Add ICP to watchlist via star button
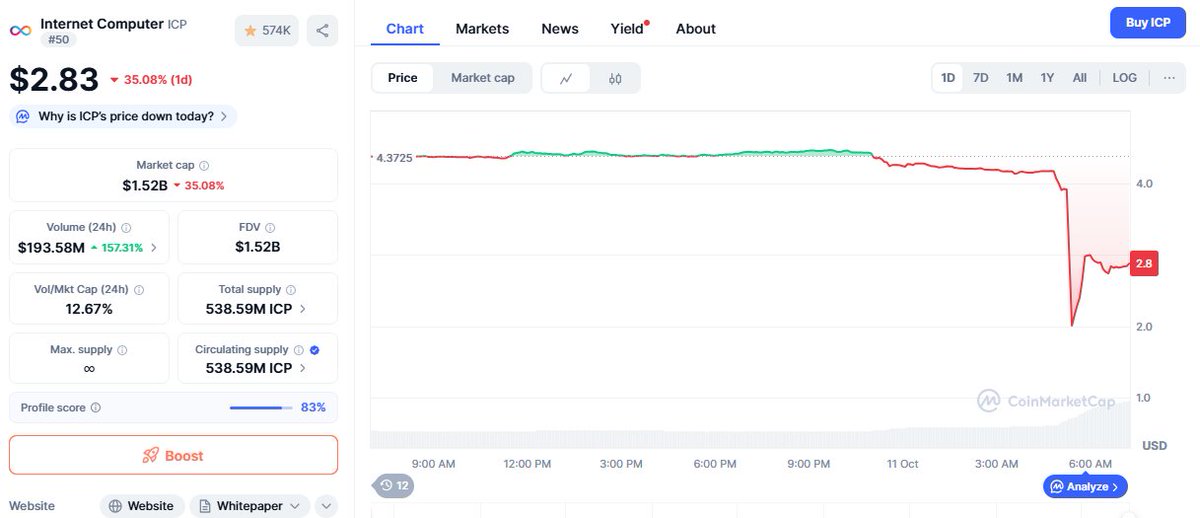 point(267,31)
